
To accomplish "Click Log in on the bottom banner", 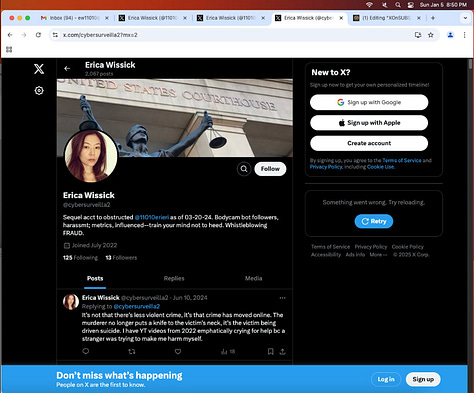I will pos(386,379).
